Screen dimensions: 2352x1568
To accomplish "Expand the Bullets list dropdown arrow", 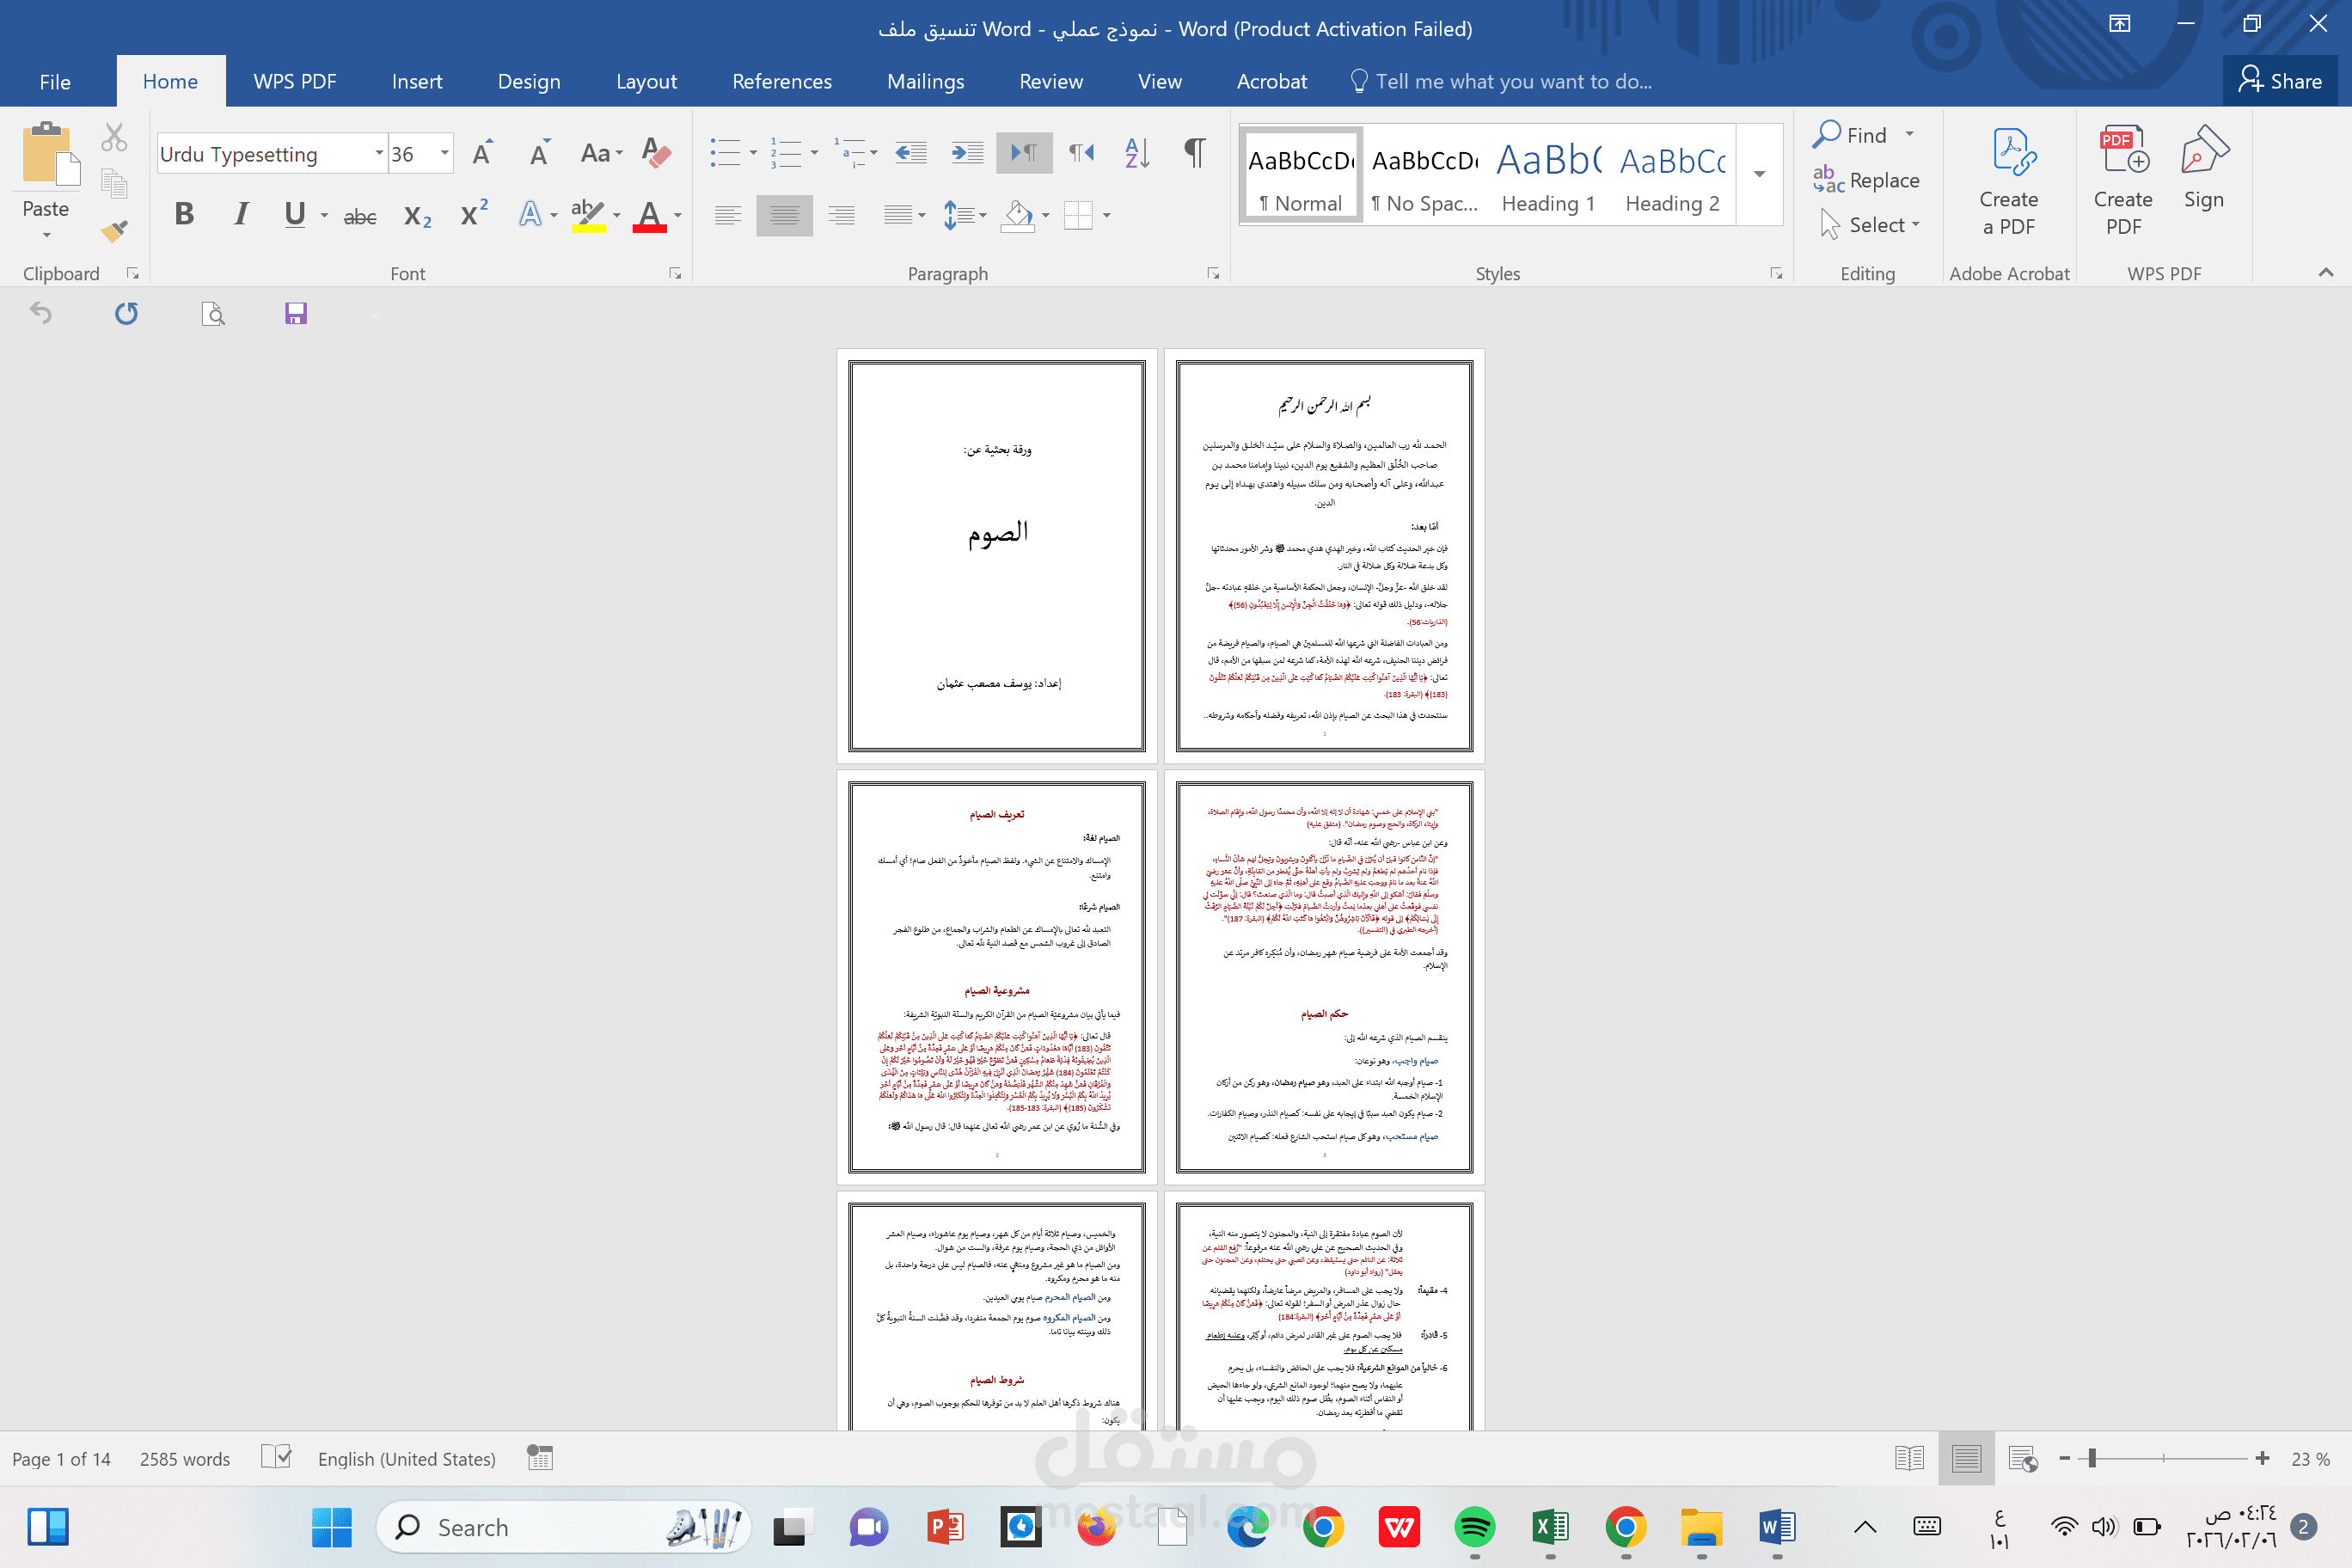I will click(753, 153).
